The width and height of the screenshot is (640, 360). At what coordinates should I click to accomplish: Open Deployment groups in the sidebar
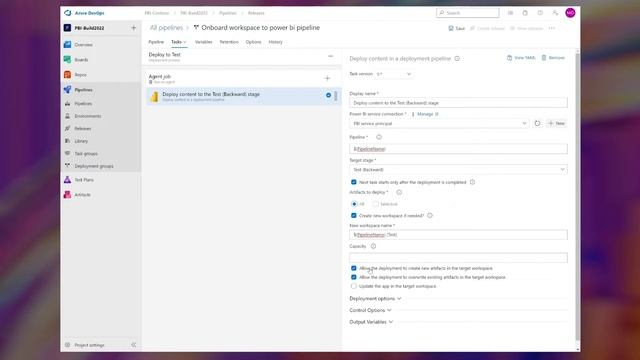[x=94, y=166]
